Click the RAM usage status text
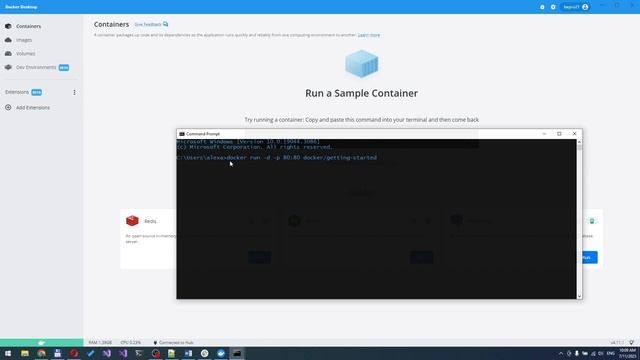The width and height of the screenshot is (640, 360). (x=100, y=342)
